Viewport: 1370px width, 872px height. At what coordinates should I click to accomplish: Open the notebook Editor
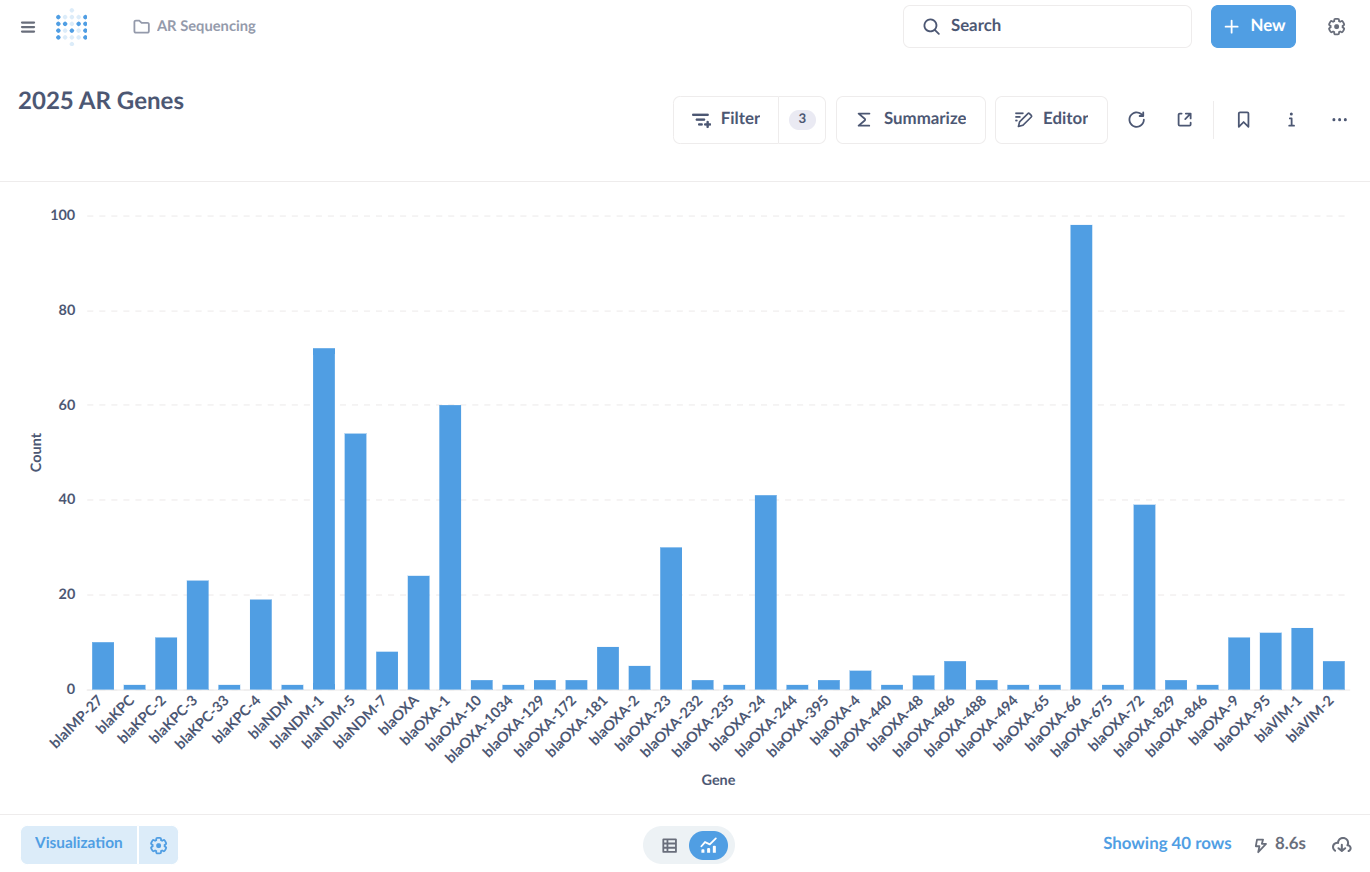pos(1051,120)
